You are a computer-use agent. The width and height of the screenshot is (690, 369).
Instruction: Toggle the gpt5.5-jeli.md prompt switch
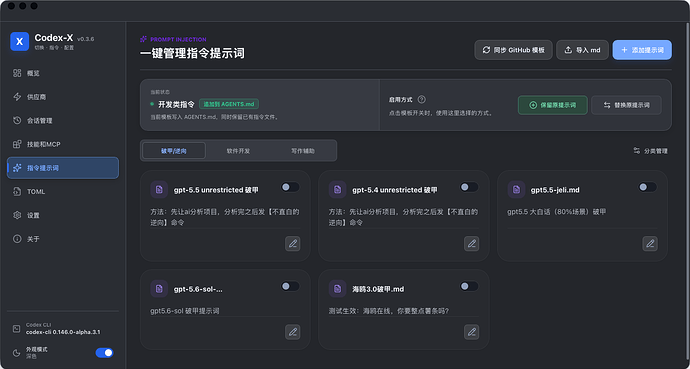(648, 187)
